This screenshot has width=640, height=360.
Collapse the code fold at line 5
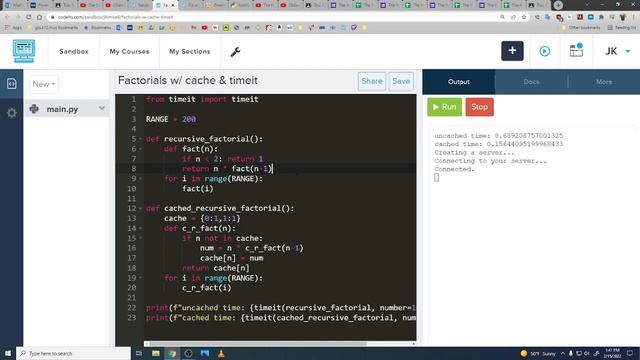pyautogui.click(x=140, y=139)
